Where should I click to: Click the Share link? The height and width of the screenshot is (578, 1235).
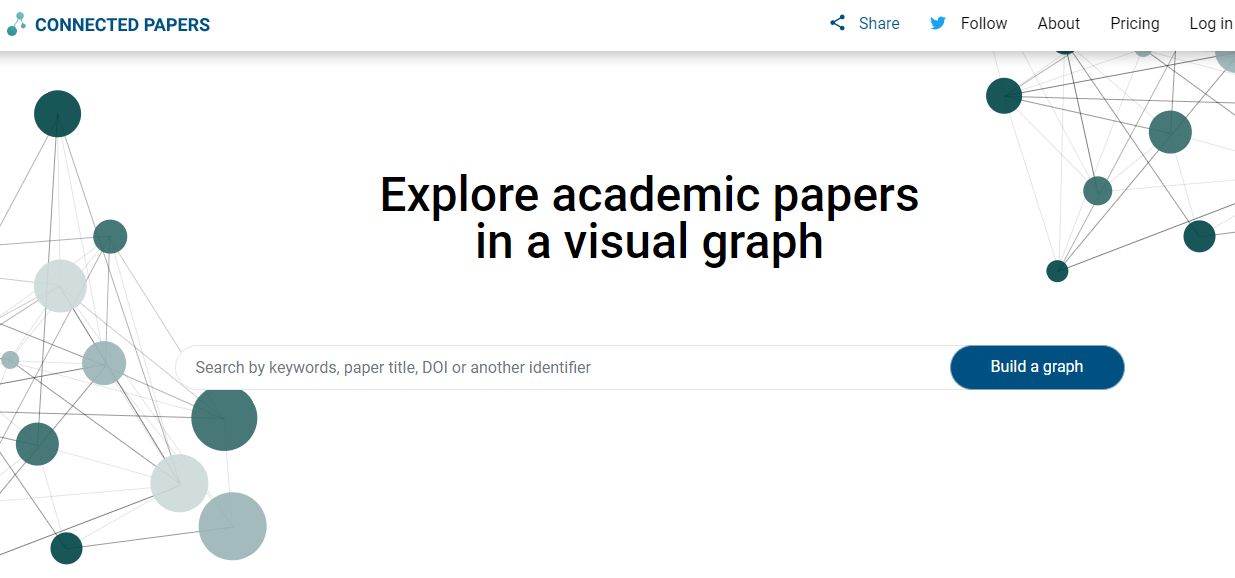[x=879, y=23]
